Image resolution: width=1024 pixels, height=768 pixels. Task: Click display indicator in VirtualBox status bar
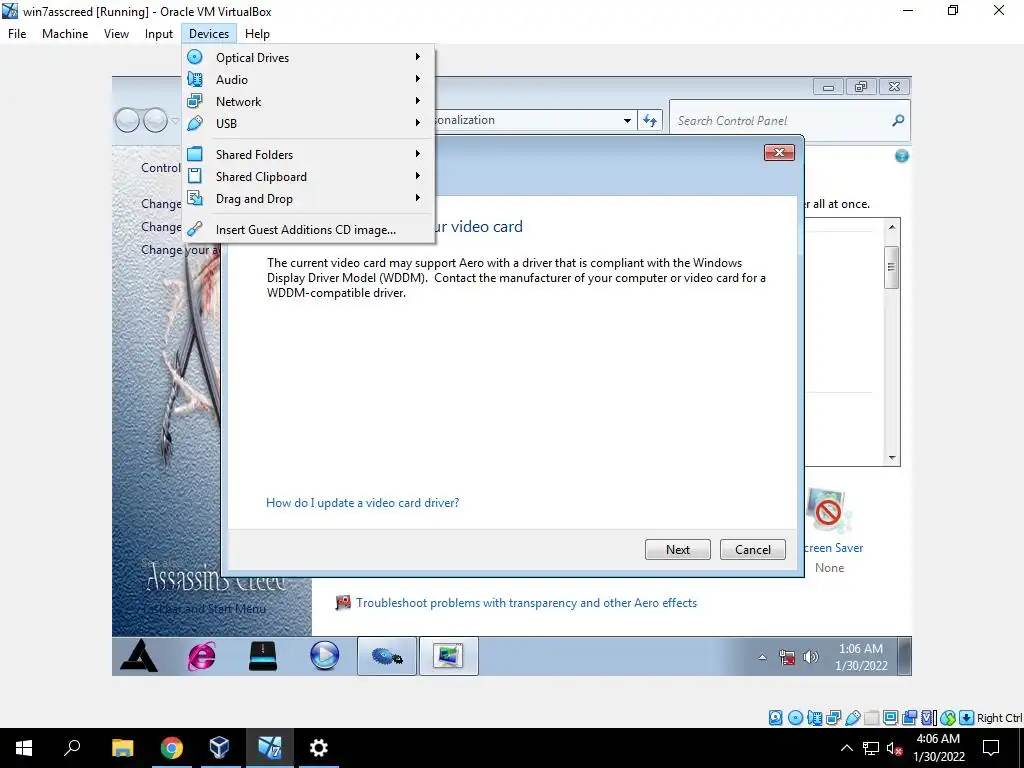pos(890,718)
